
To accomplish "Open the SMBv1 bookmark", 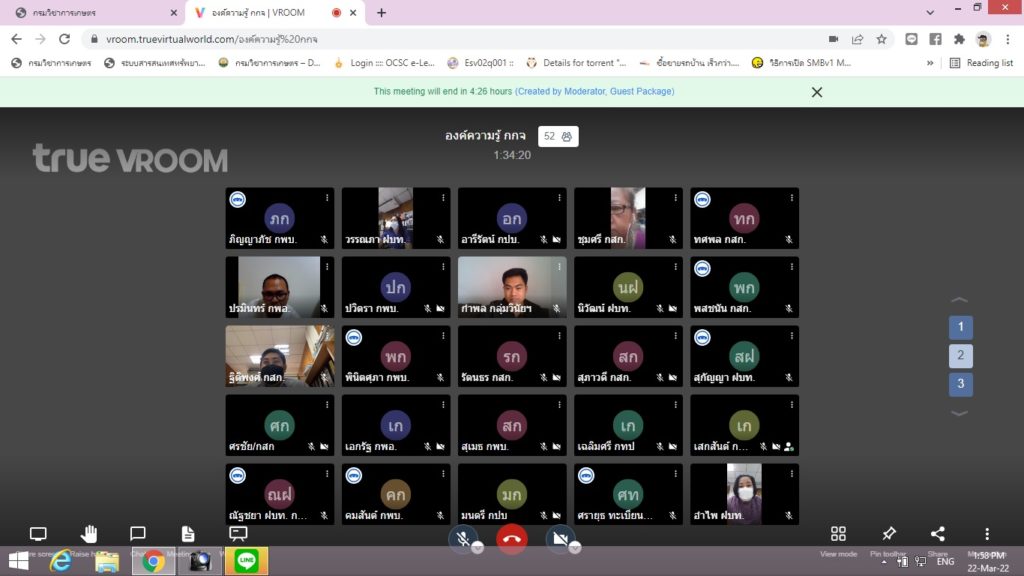I will tap(801, 63).
